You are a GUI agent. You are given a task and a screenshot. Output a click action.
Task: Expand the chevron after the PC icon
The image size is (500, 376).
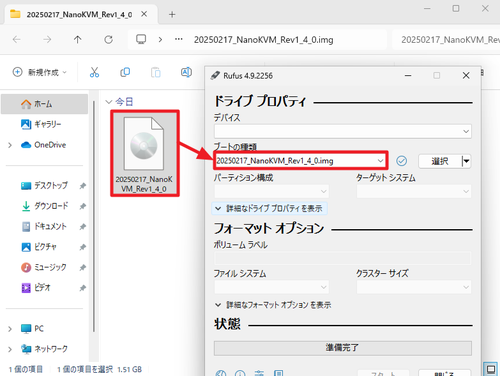tap(160, 40)
